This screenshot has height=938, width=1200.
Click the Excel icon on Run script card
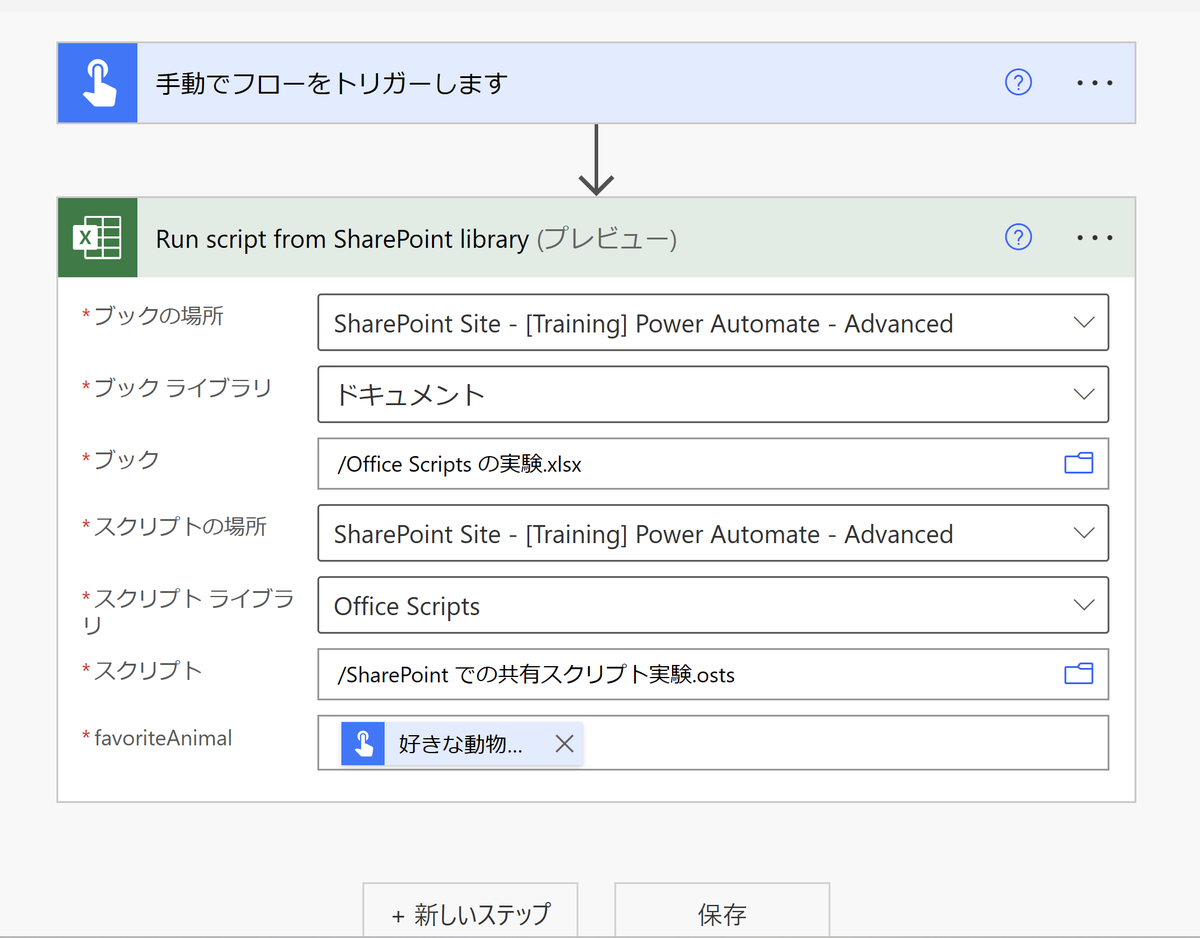coord(97,238)
